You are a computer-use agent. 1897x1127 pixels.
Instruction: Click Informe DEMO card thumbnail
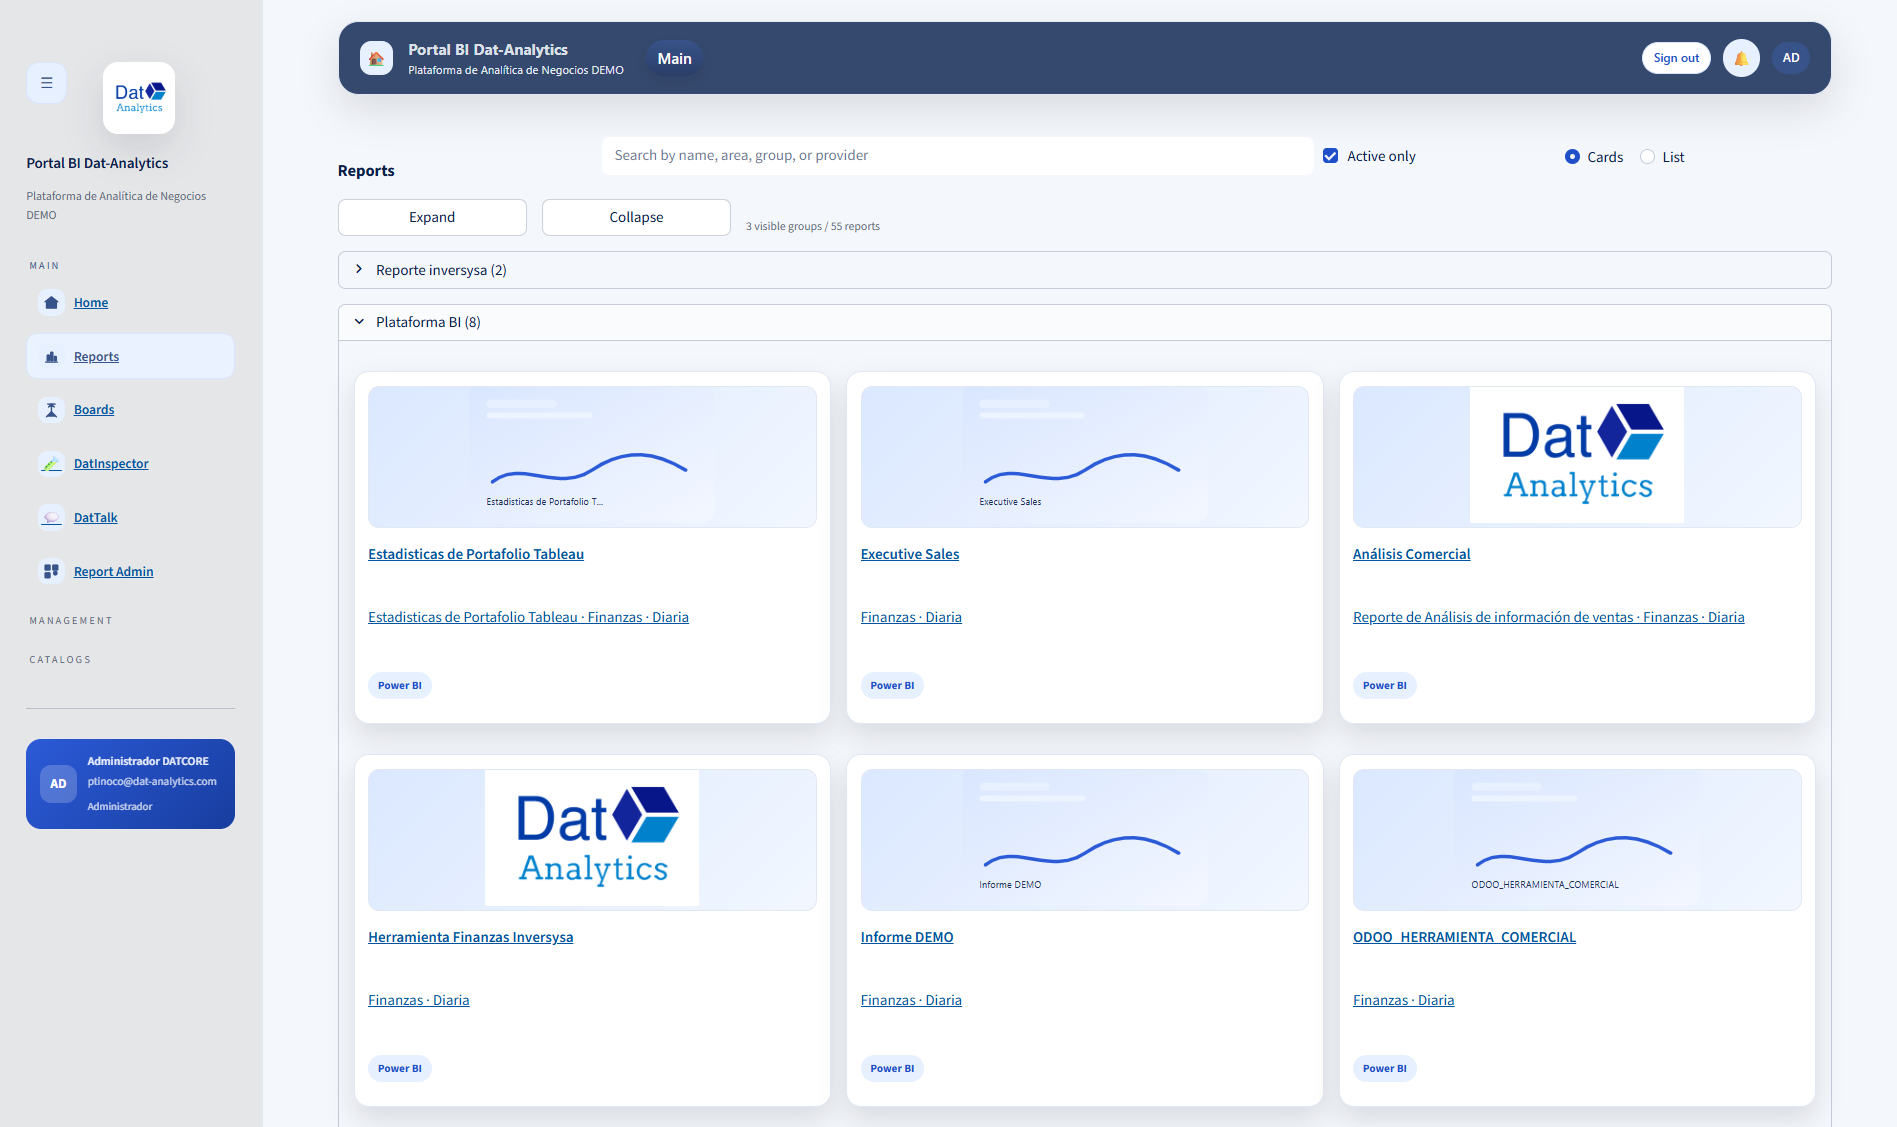(x=1084, y=840)
